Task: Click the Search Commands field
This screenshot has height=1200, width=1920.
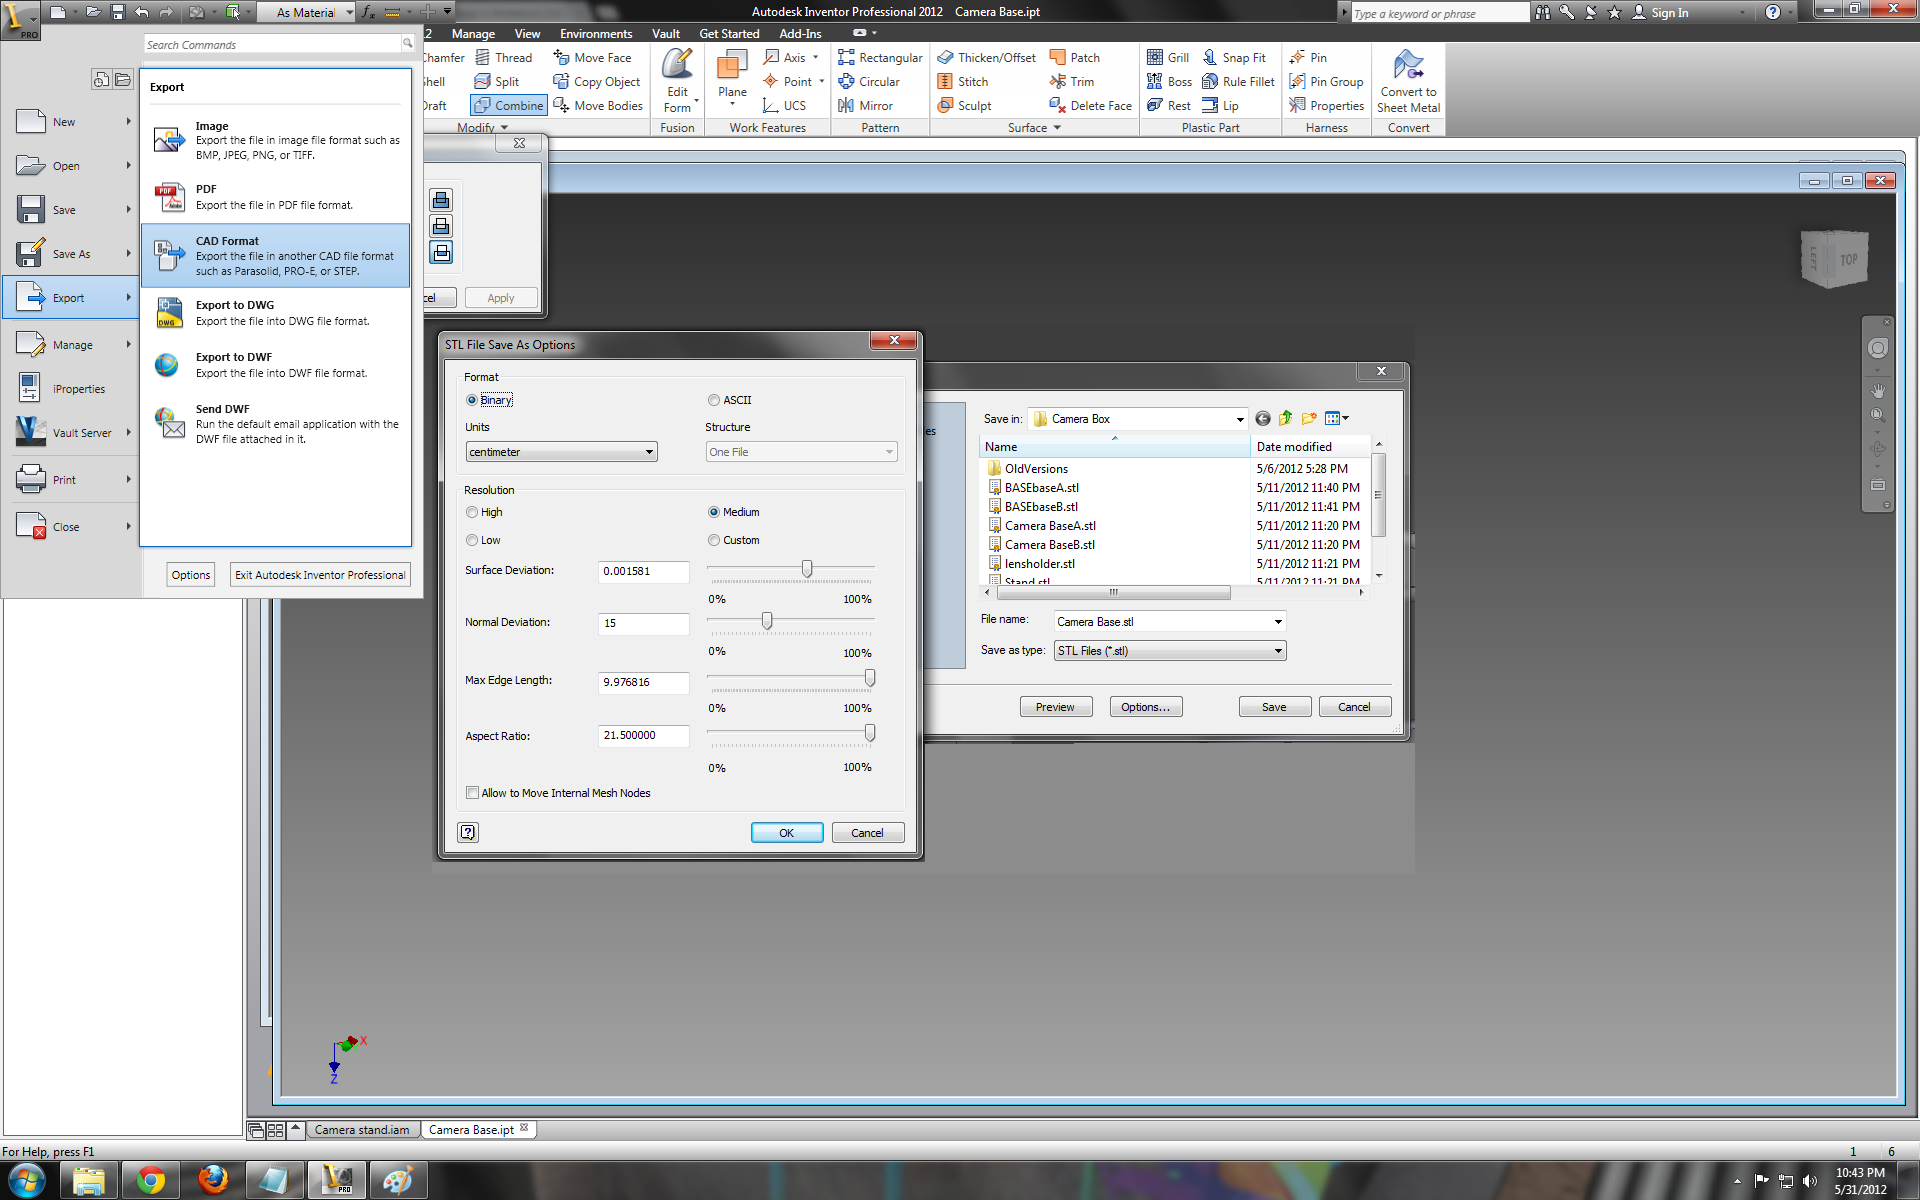Action: click(272, 45)
